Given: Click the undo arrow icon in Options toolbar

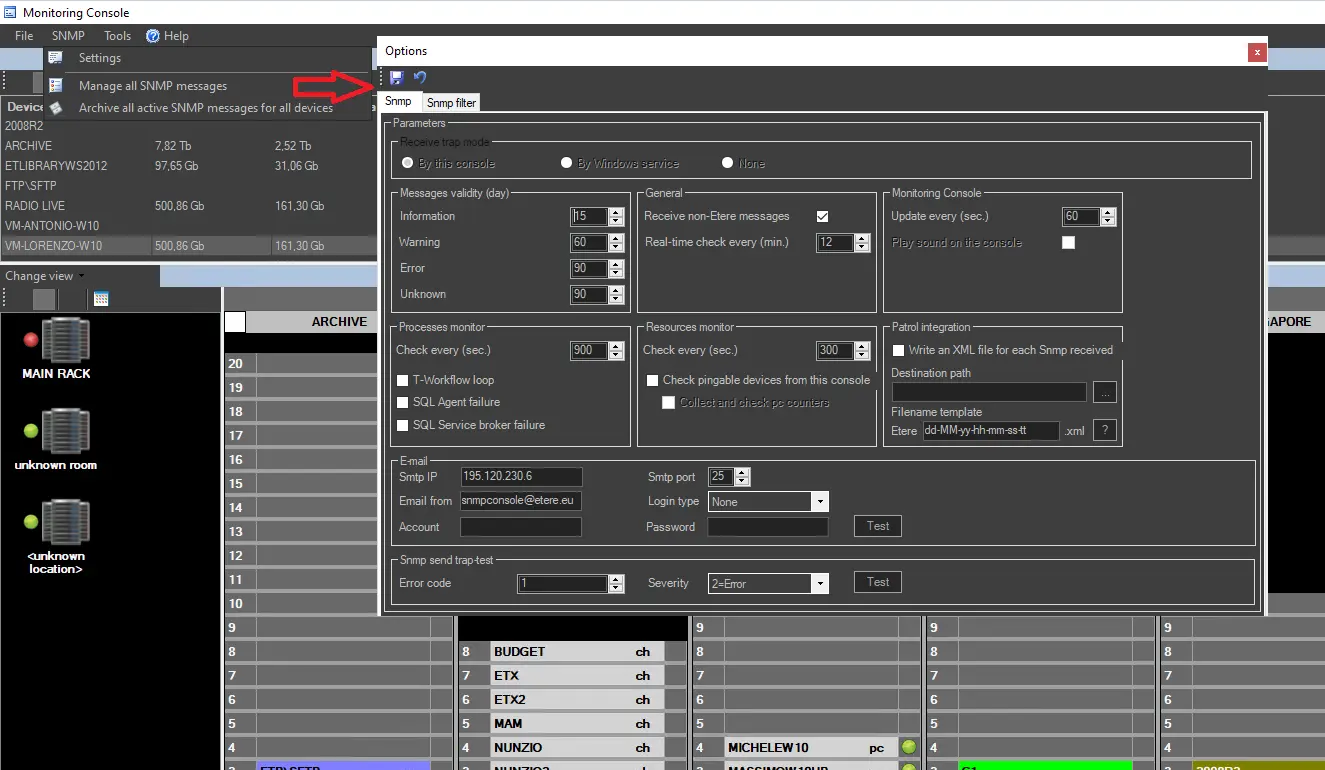Looking at the screenshot, I should click(420, 78).
